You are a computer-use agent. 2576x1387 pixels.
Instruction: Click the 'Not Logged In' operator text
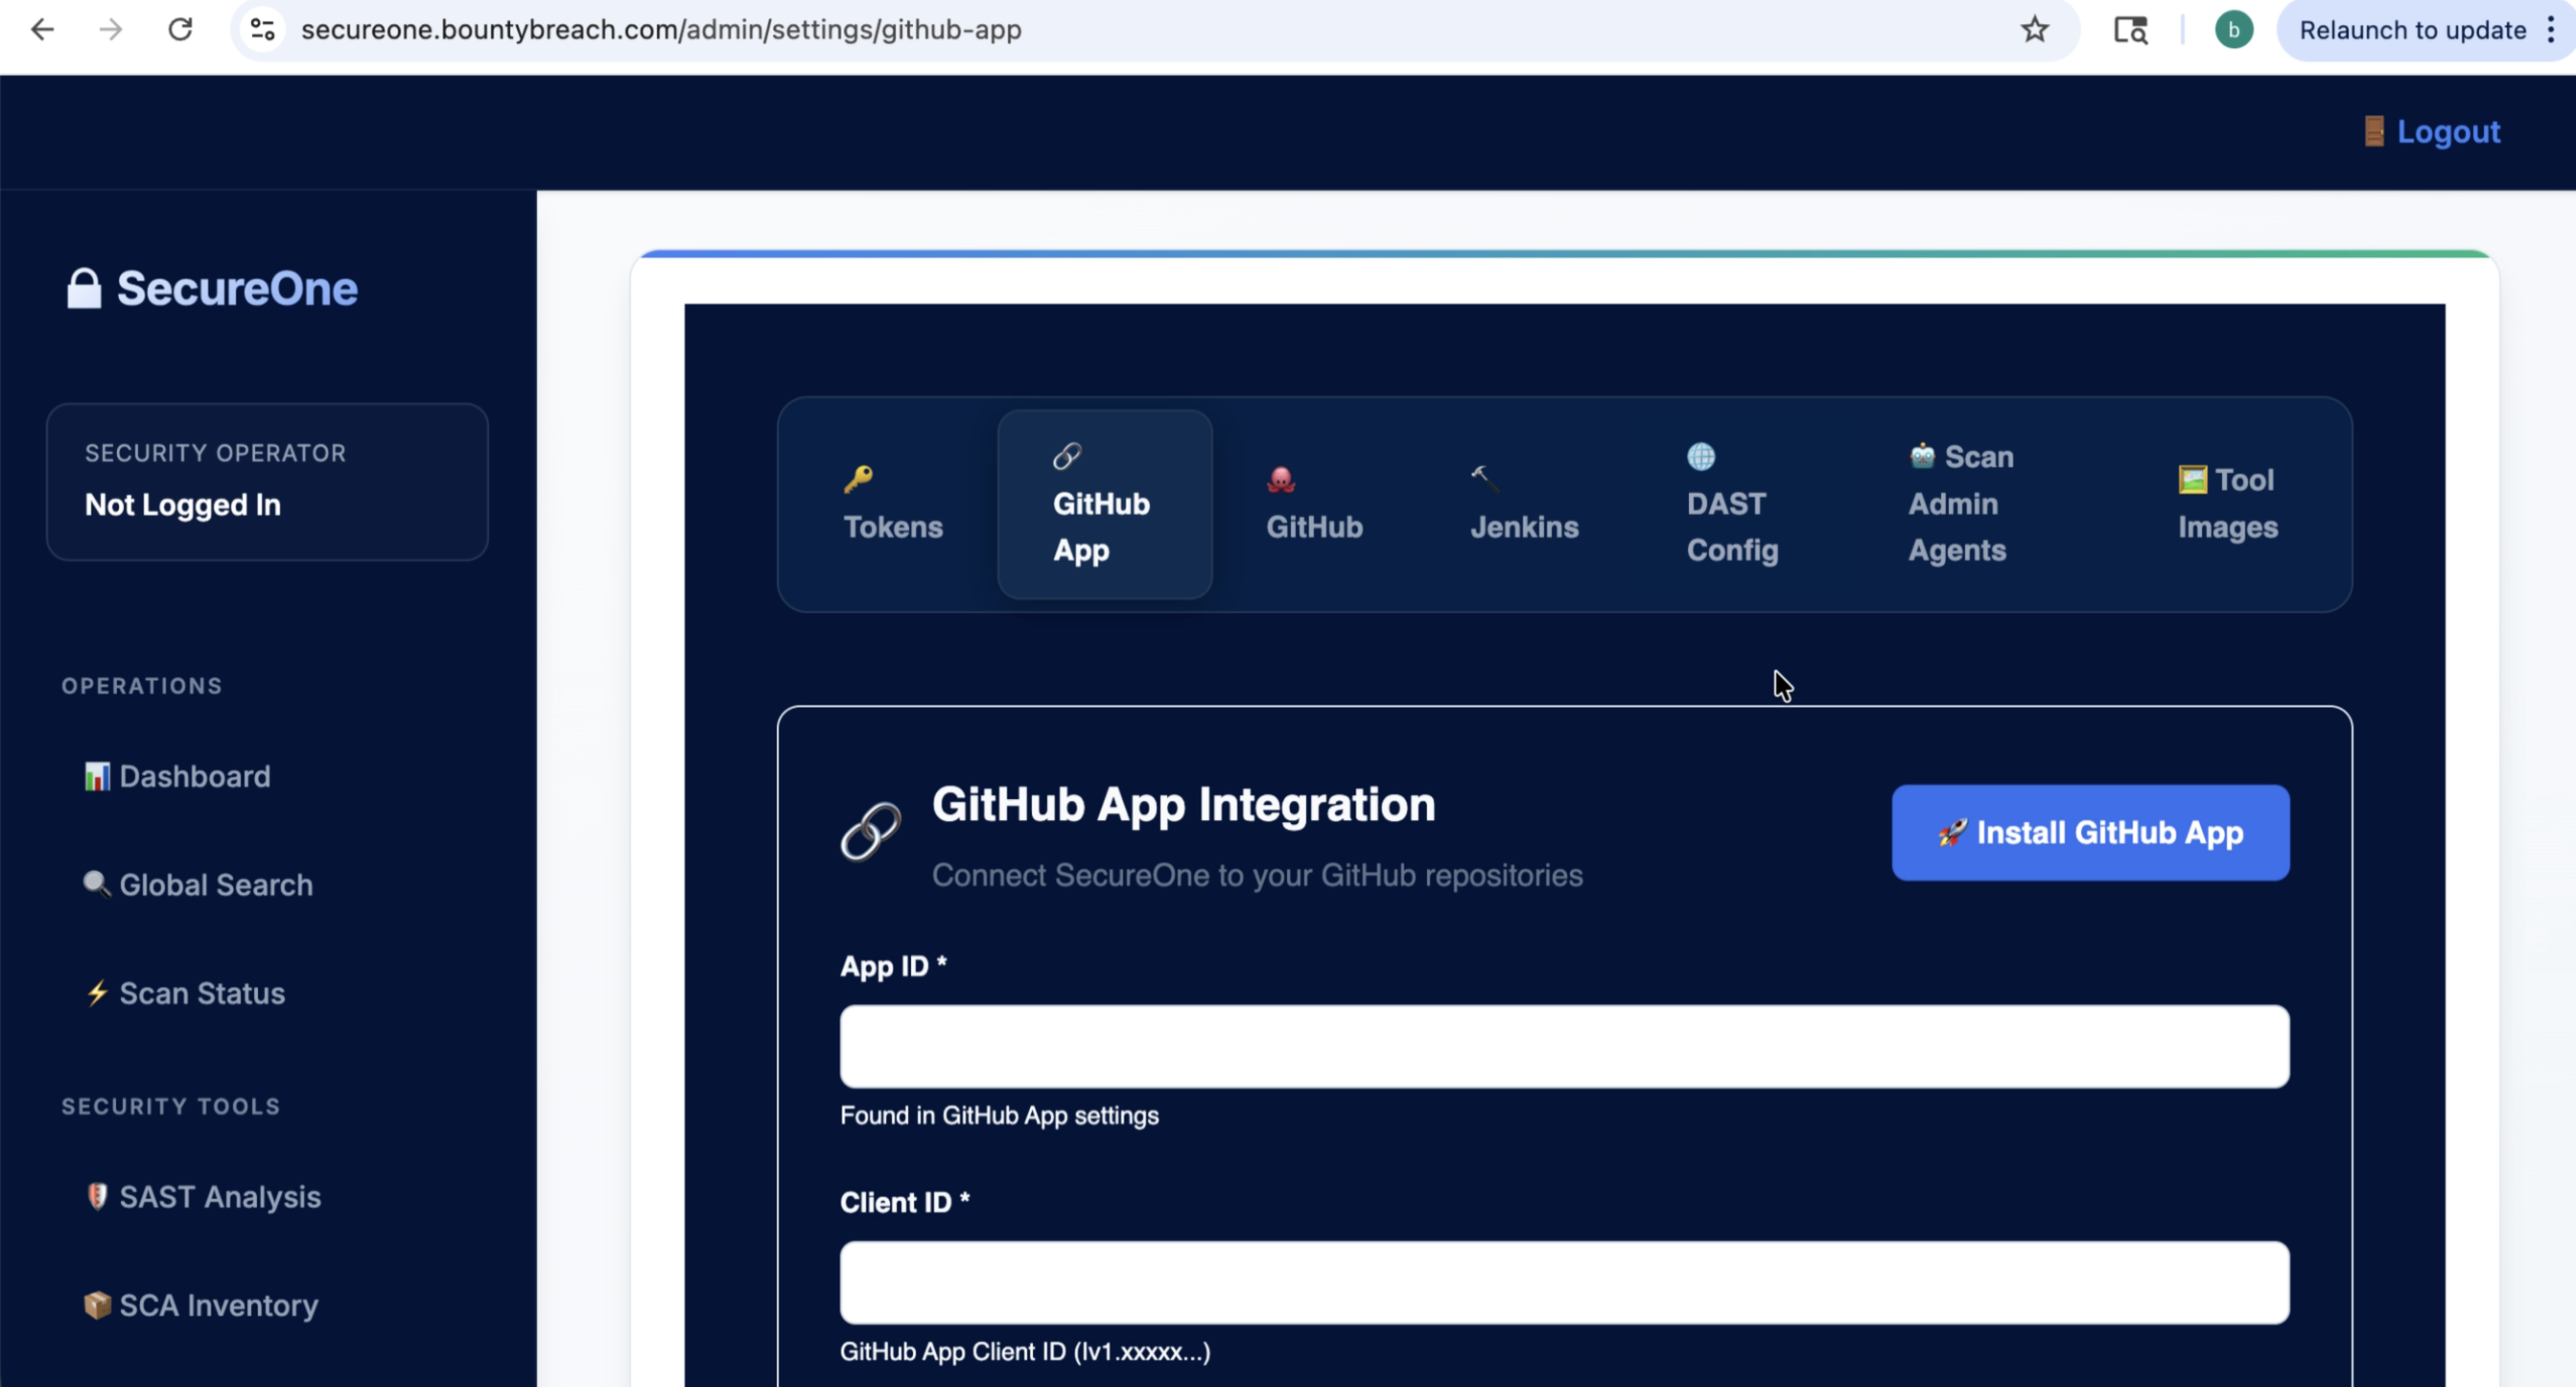click(x=183, y=505)
